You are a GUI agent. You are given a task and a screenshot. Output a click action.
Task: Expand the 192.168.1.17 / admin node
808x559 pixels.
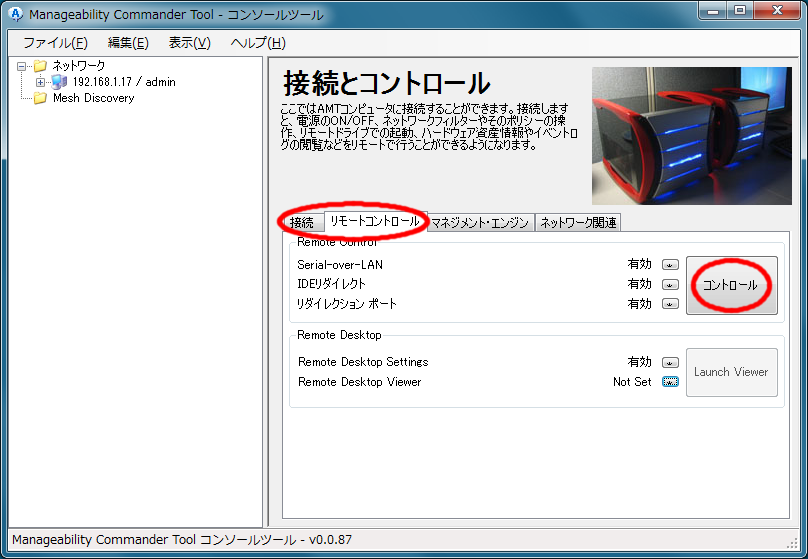[40, 82]
